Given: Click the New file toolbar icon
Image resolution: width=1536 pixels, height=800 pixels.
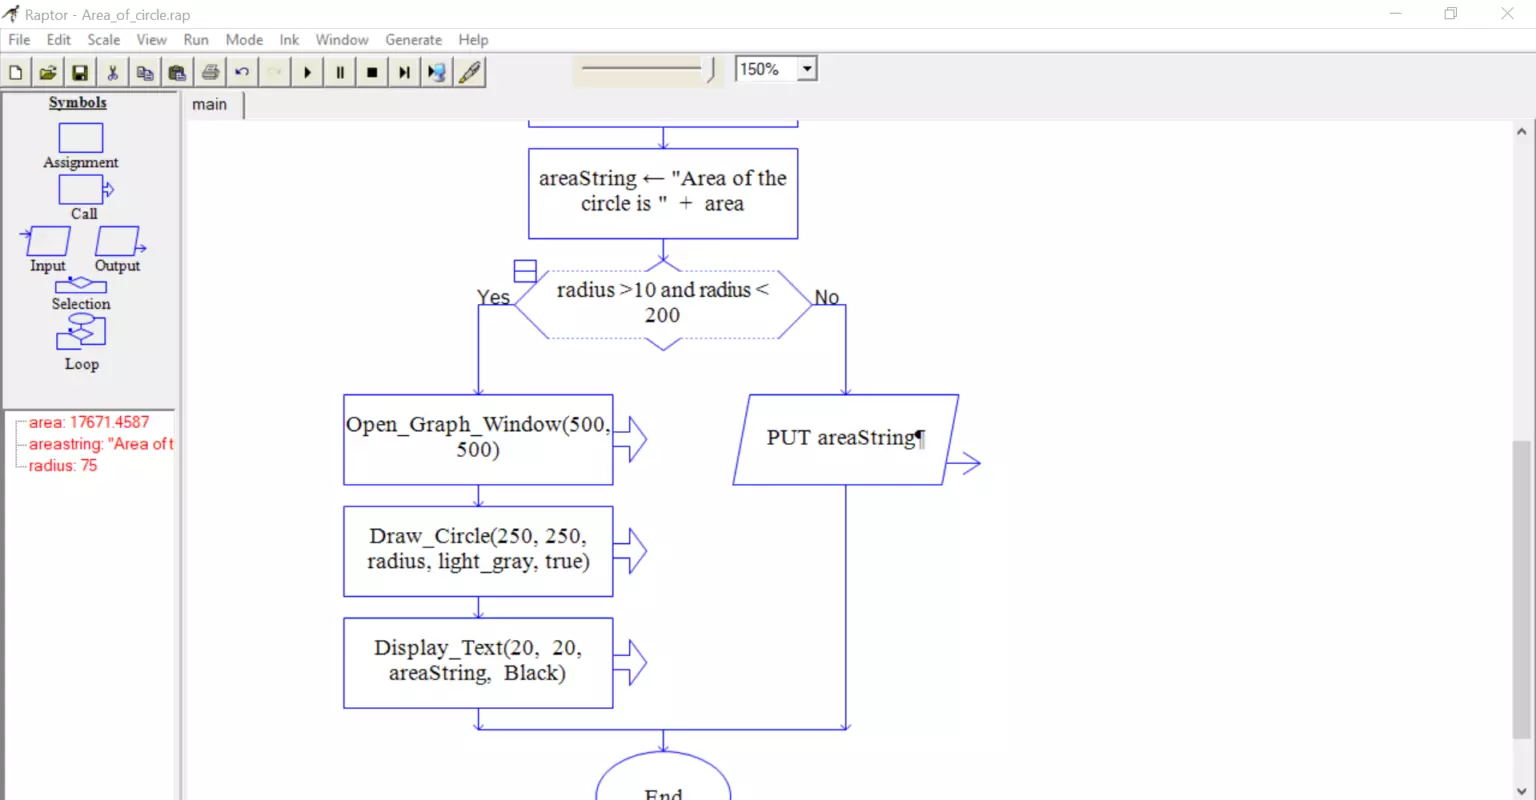Looking at the screenshot, I should (x=16, y=72).
